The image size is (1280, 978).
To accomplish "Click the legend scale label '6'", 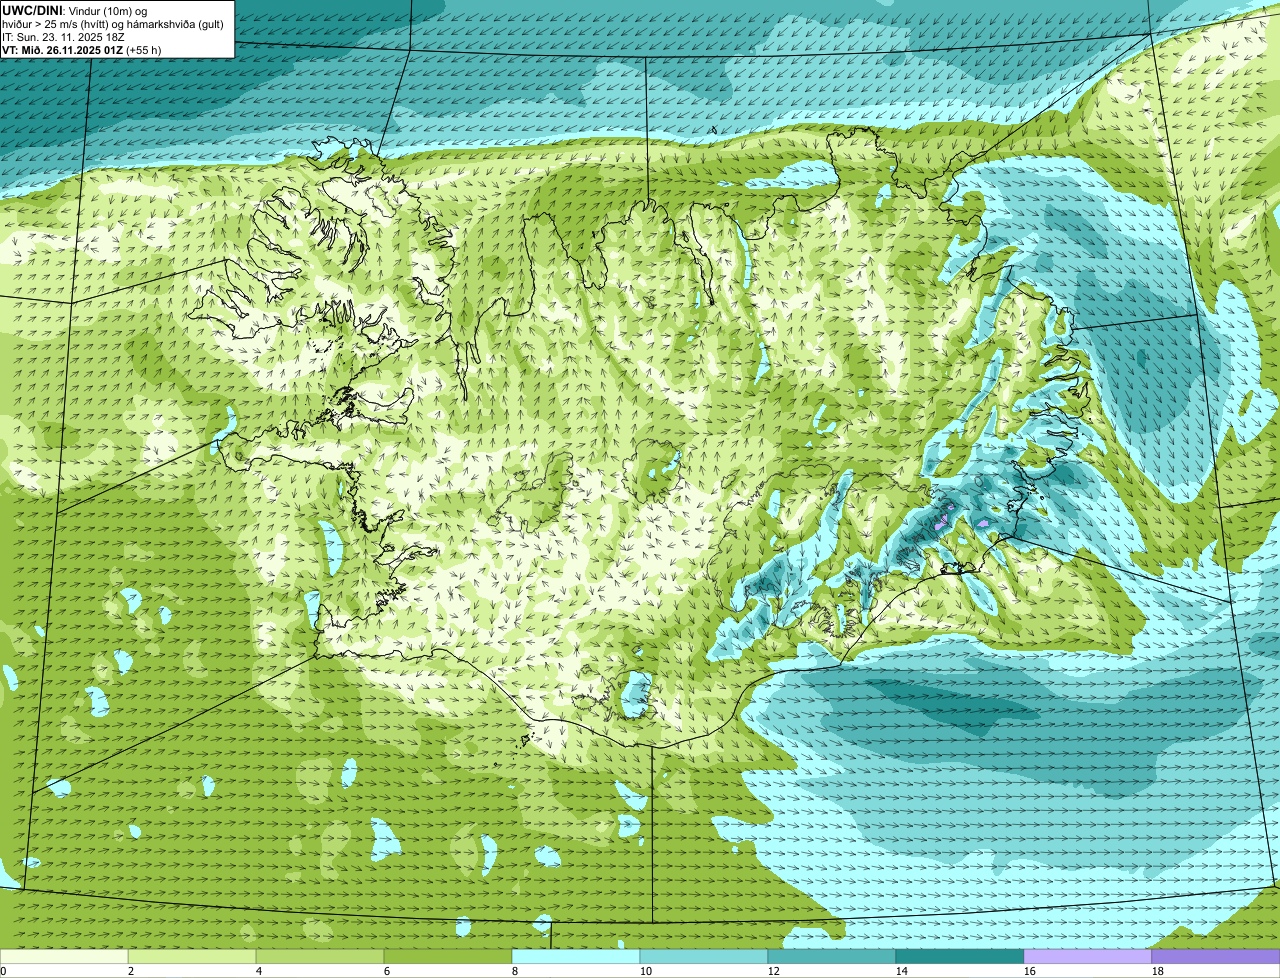I will pyautogui.click(x=387, y=971).
